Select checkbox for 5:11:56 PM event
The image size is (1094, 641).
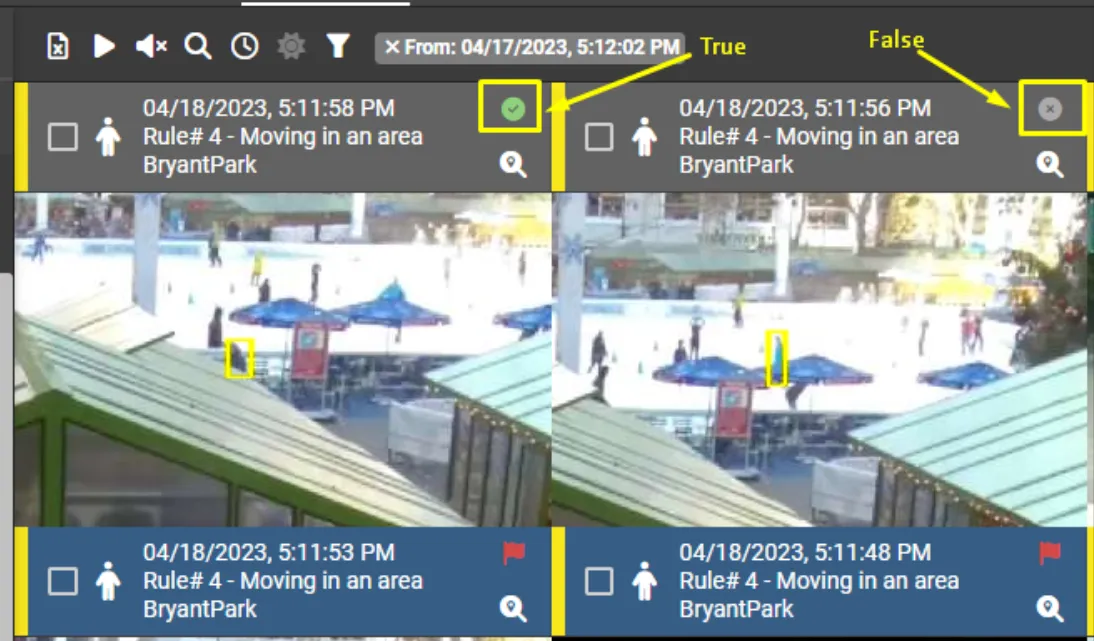(599, 136)
